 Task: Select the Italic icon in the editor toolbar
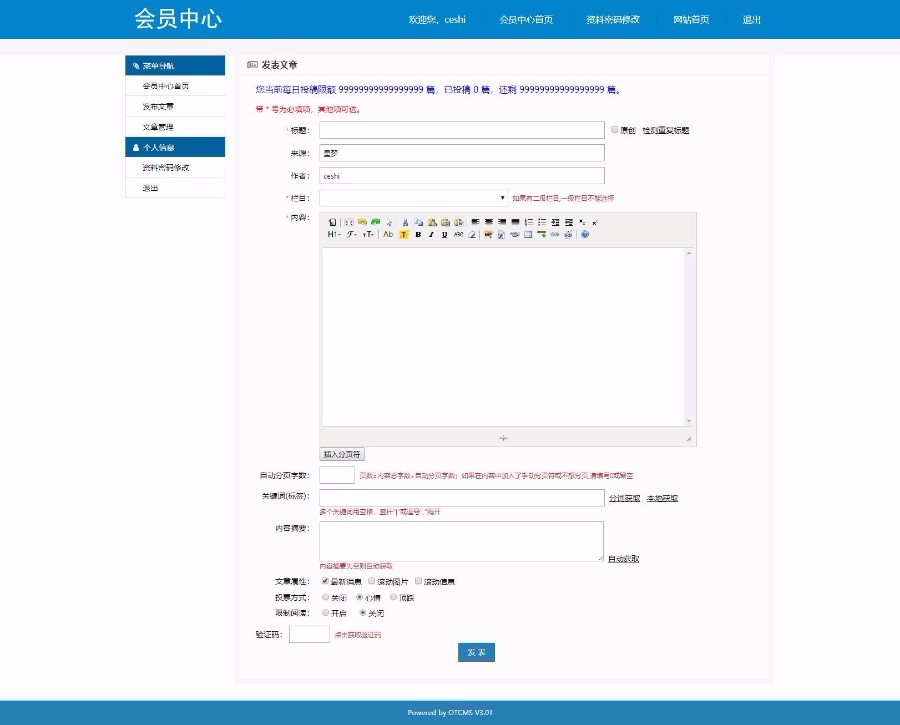click(x=431, y=237)
